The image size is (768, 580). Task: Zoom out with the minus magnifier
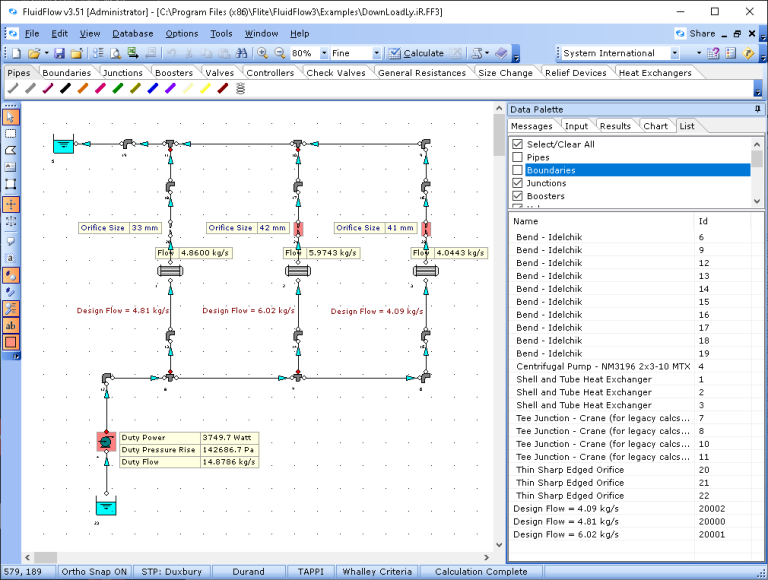(x=280, y=53)
